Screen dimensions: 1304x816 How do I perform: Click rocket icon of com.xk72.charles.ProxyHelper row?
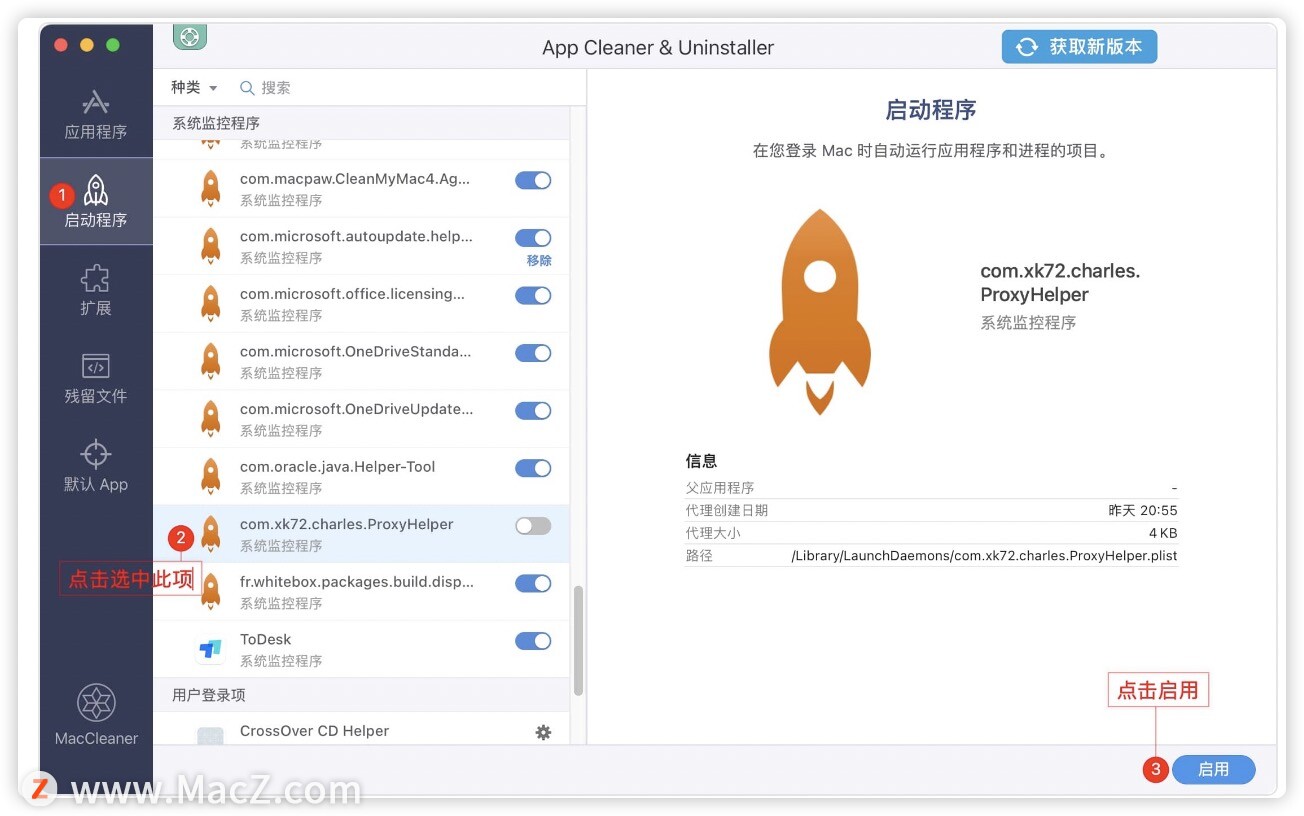210,534
